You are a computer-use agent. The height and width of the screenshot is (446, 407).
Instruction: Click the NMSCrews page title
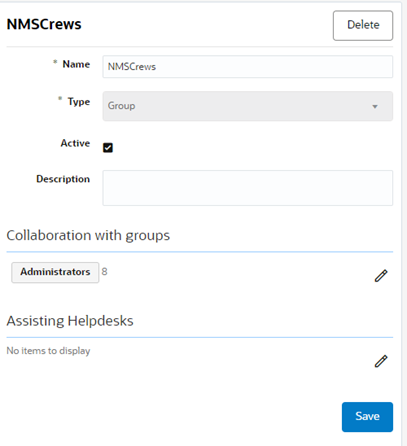(44, 24)
